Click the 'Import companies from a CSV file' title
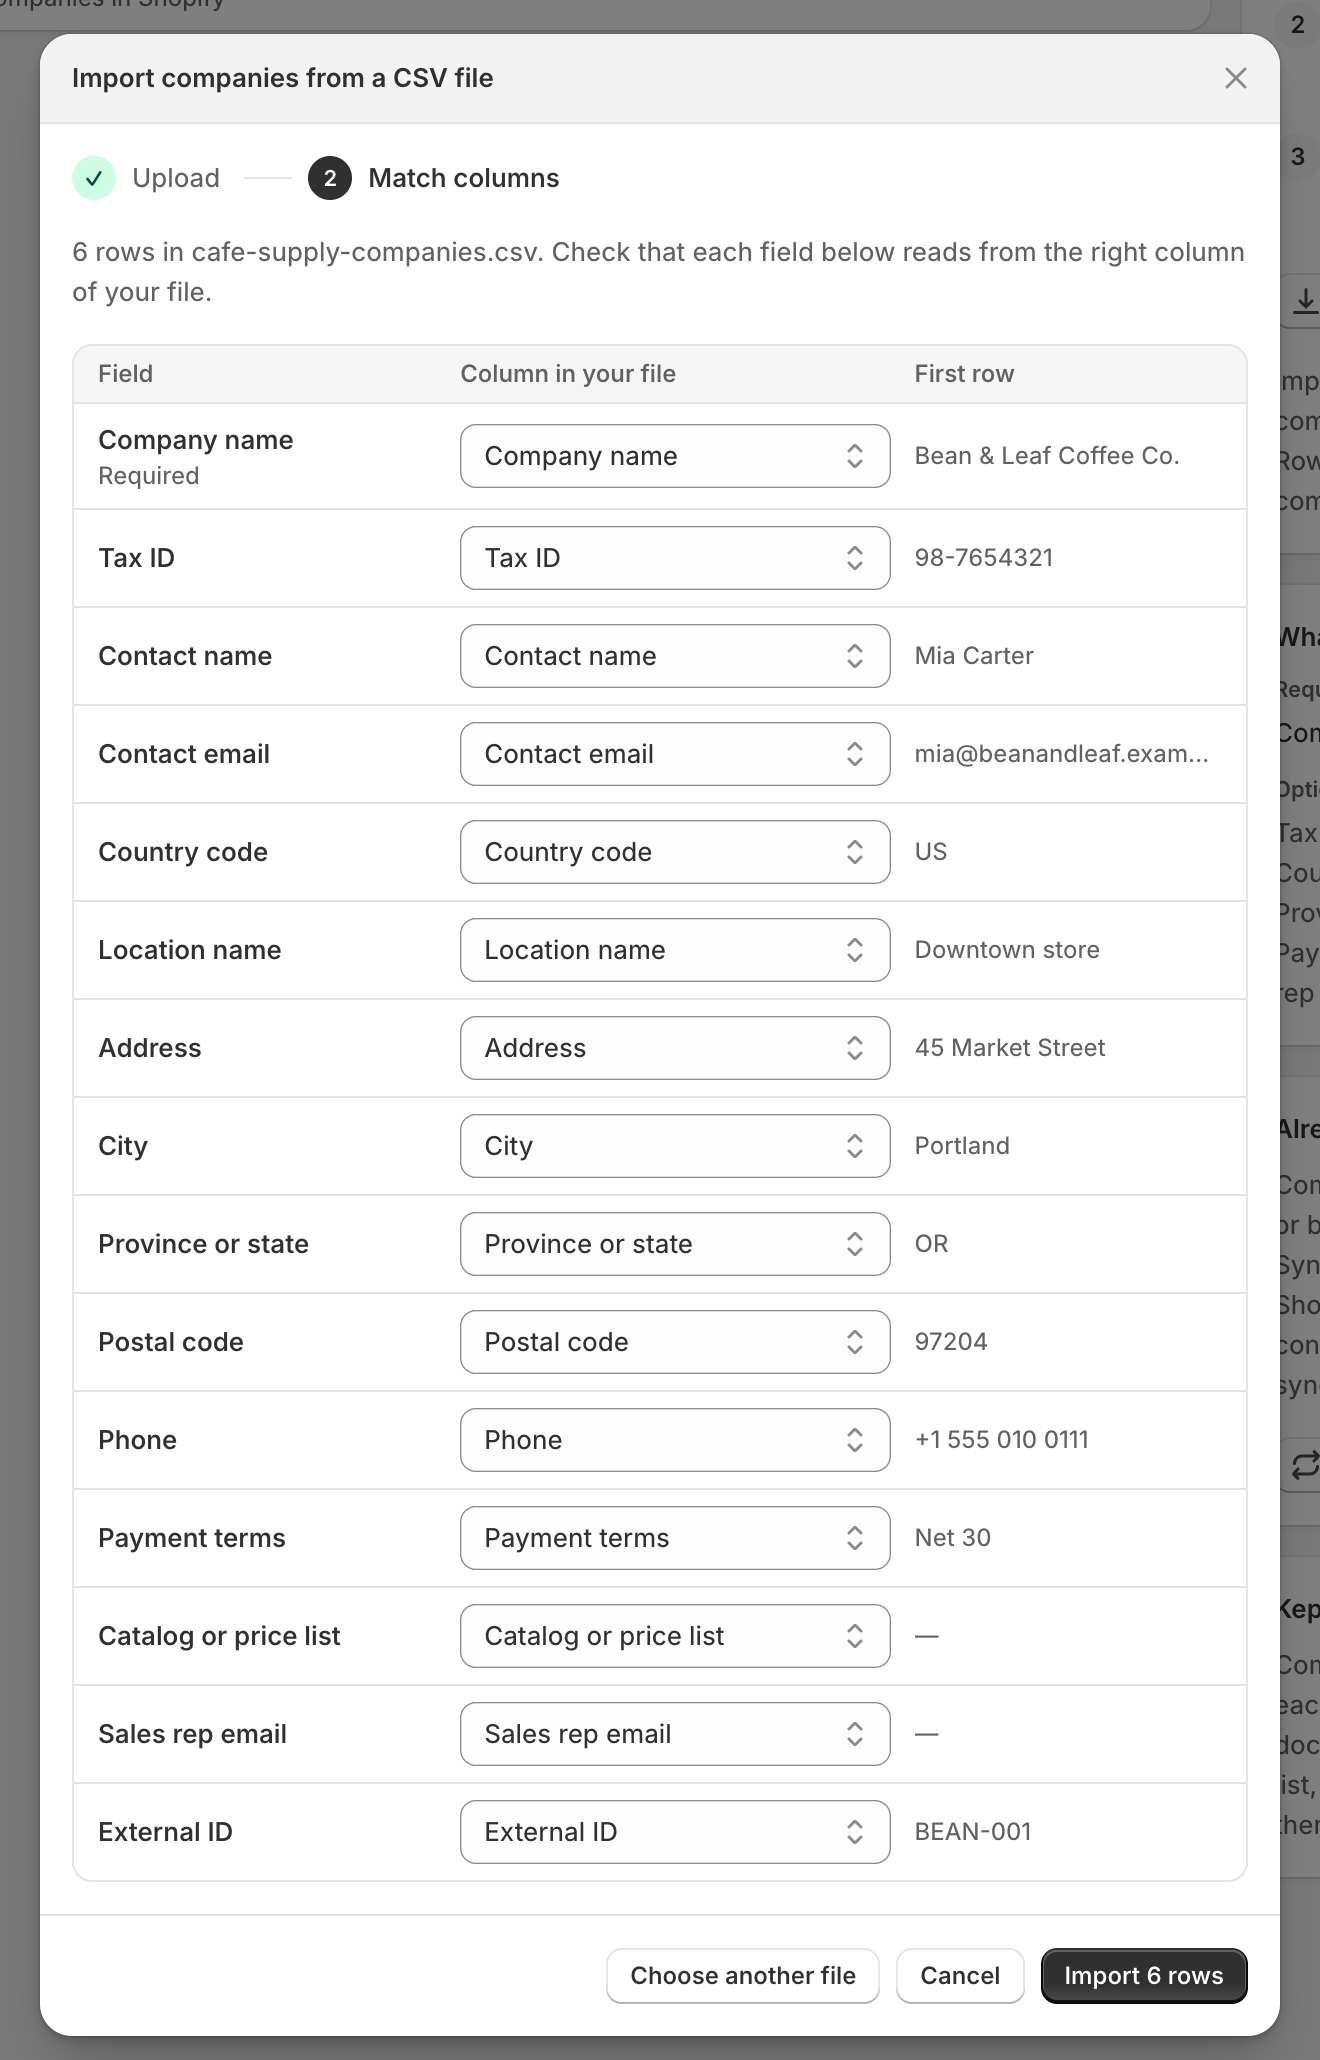This screenshot has width=1320, height=2060. [283, 78]
